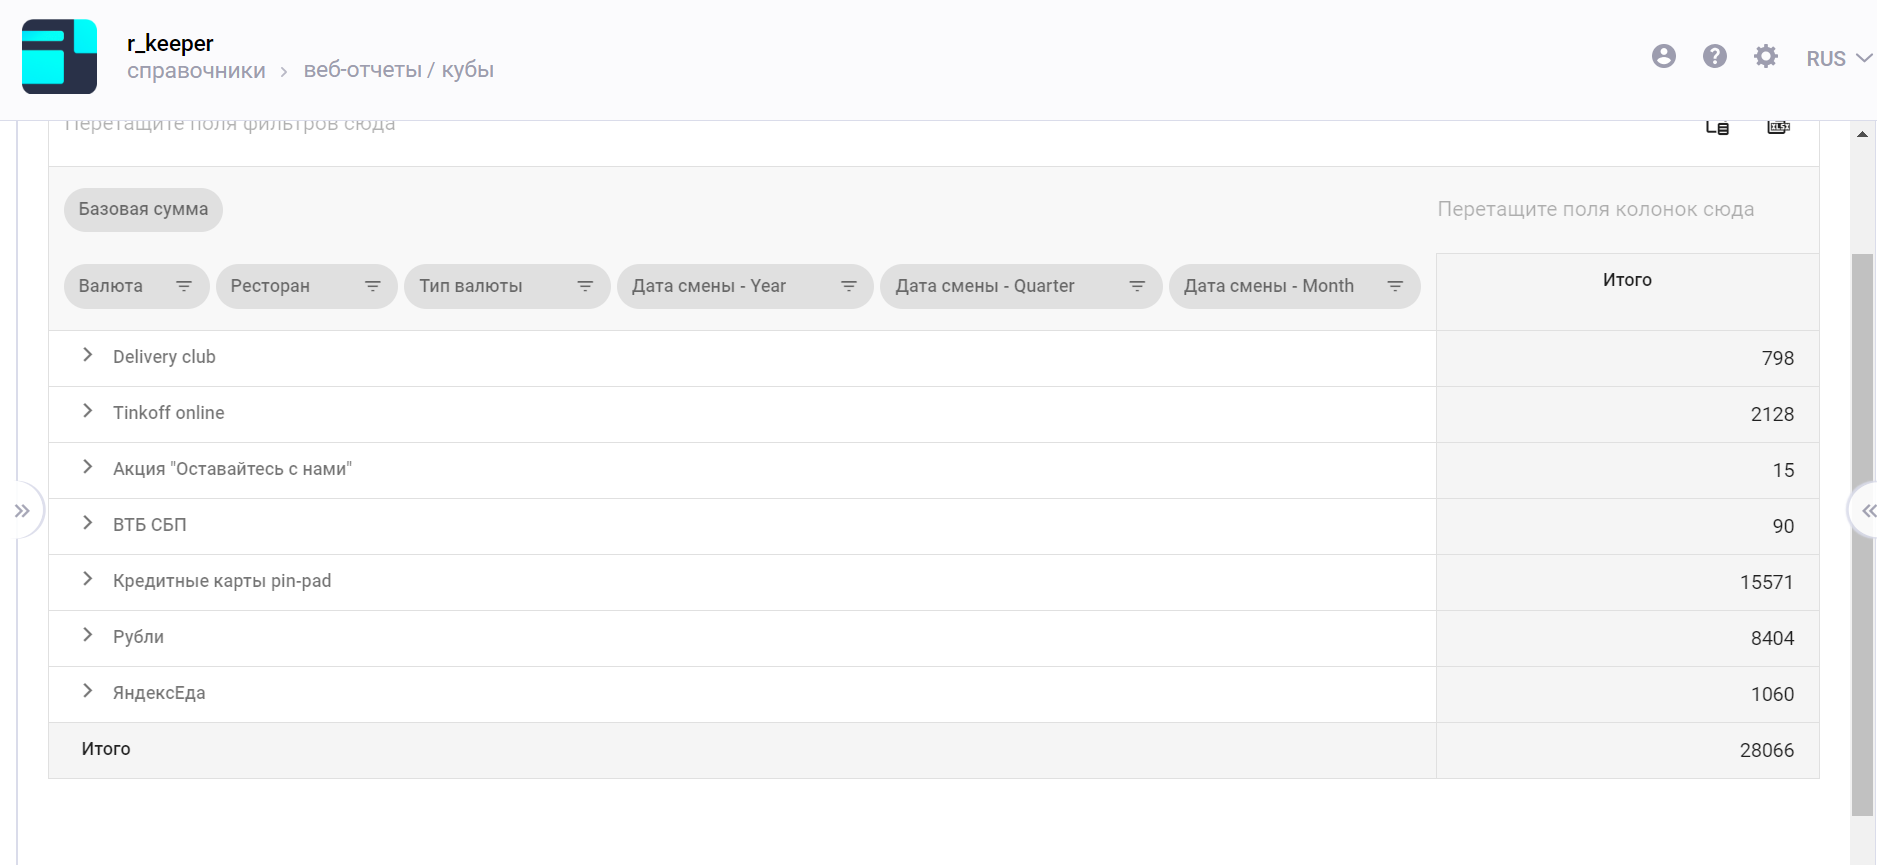This screenshot has height=865, width=1877.
Task: Click the Базовая сумма field chip
Action: pos(143,210)
